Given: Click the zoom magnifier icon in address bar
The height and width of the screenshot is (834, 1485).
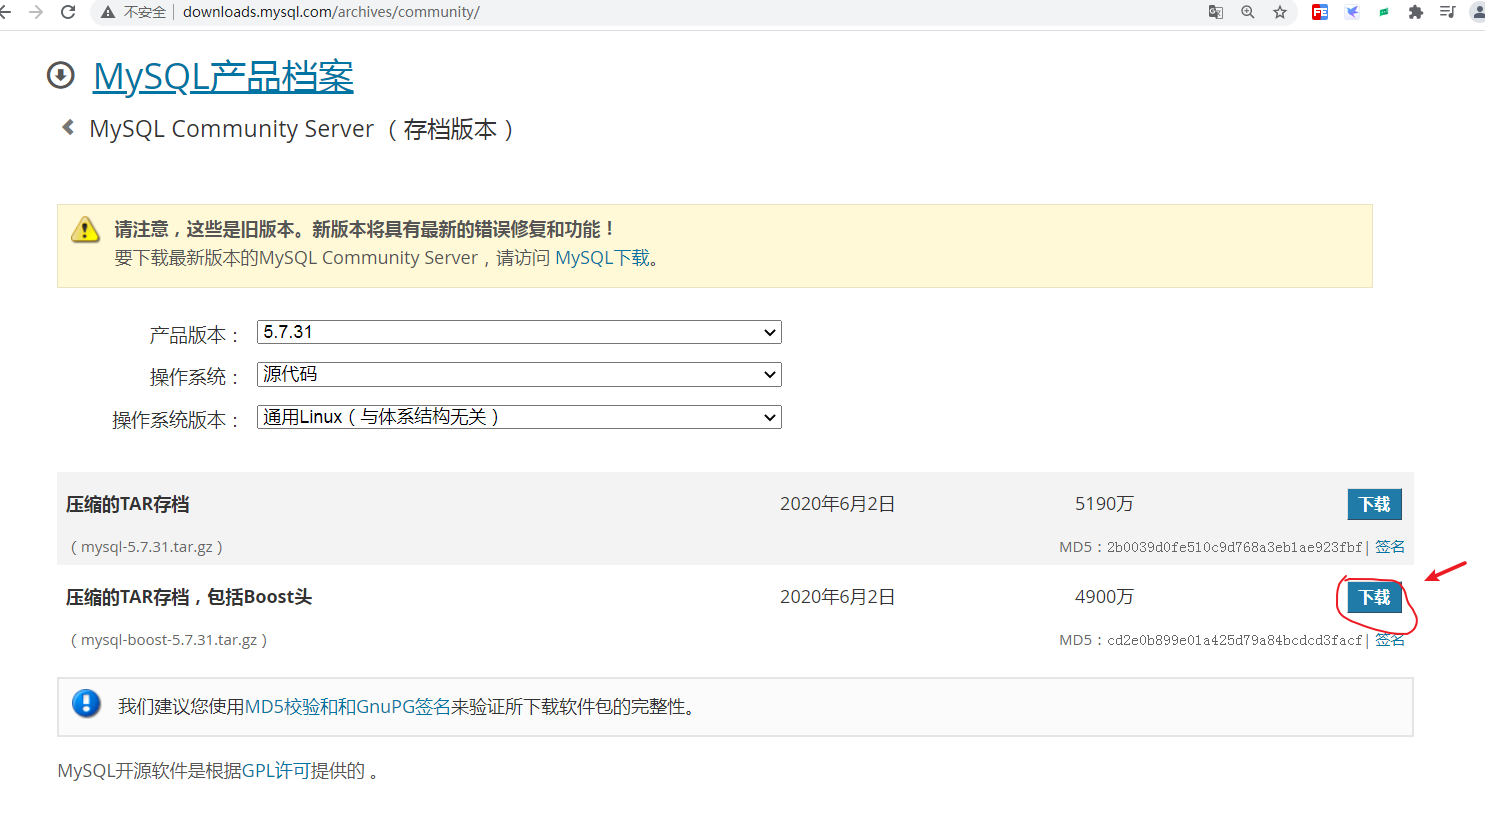Looking at the screenshot, I should pyautogui.click(x=1248, y=12).
